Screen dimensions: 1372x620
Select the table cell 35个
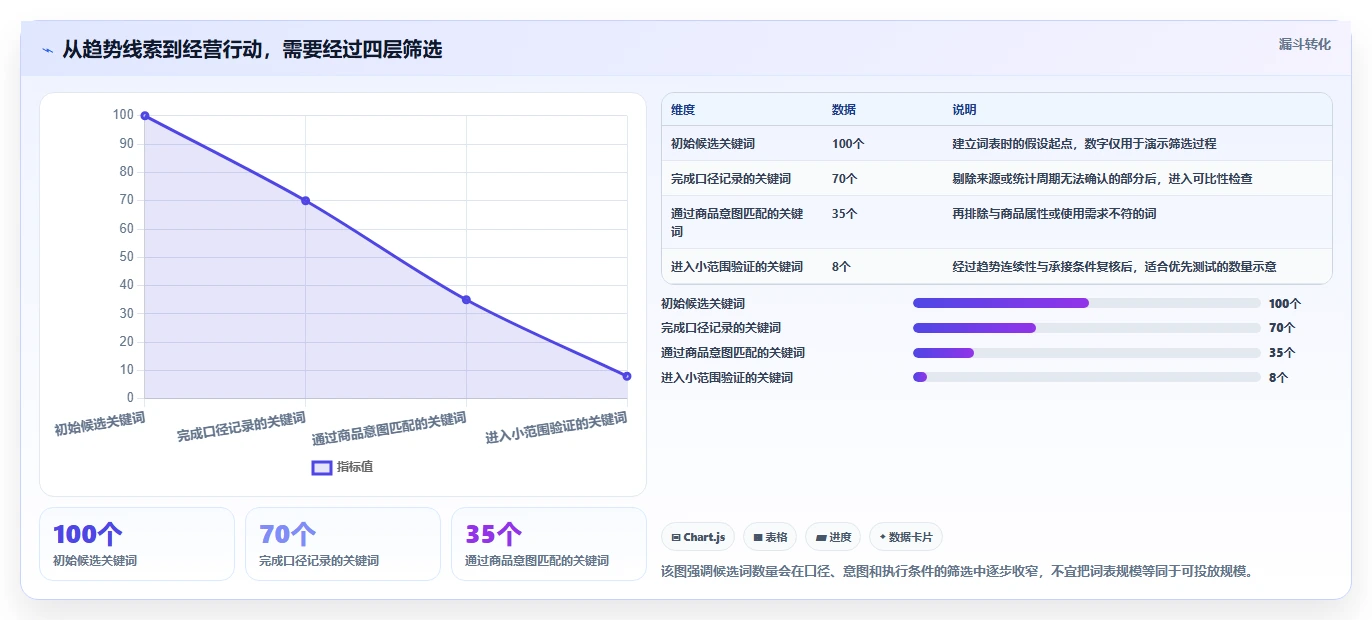(x=845, y=214)
